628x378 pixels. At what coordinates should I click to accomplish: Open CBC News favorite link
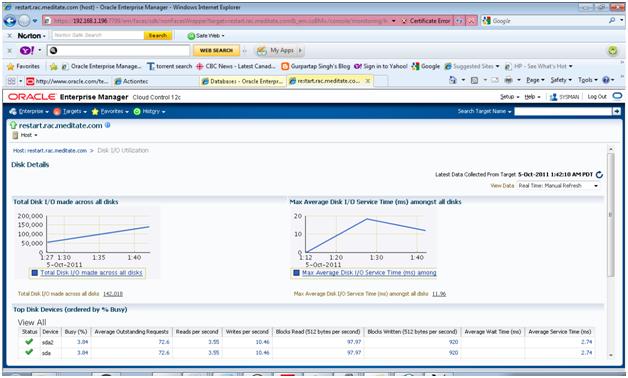click(236, 66)
